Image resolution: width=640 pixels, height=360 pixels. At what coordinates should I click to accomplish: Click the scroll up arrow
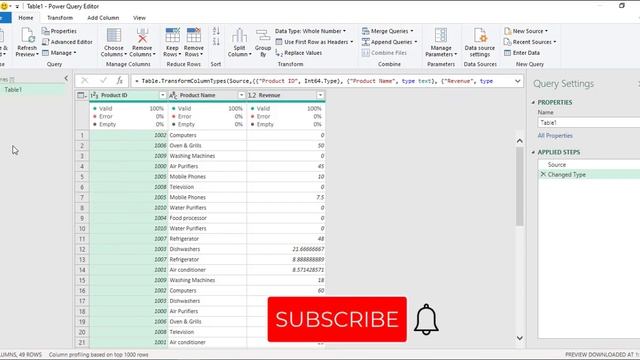pyautogui.click(x=520, y=141)
